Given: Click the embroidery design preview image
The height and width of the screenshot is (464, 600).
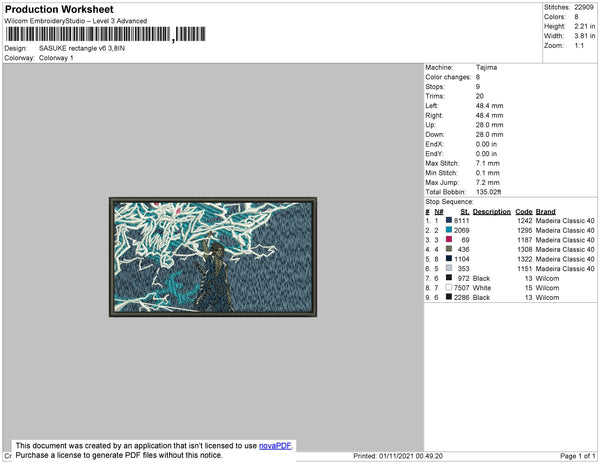Looking at the screenshot, I should coord(212,259).
